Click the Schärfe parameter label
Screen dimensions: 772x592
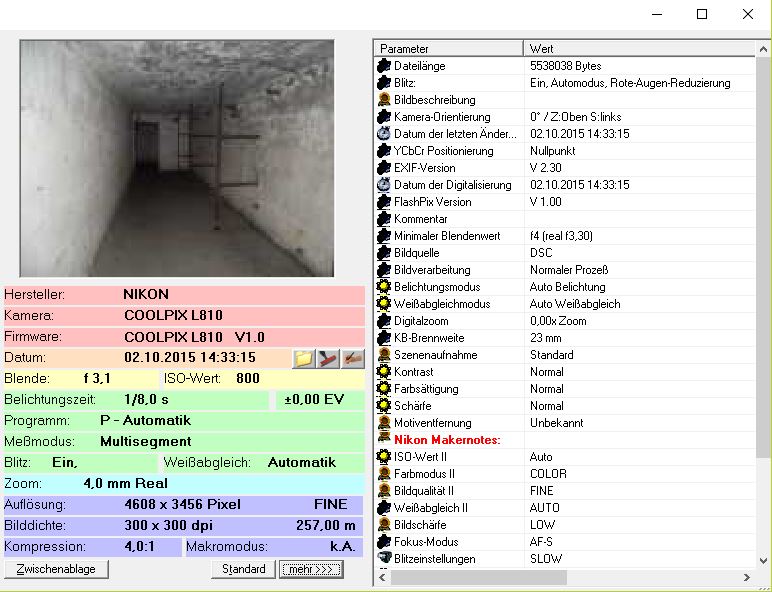click(x=413, y=406)
